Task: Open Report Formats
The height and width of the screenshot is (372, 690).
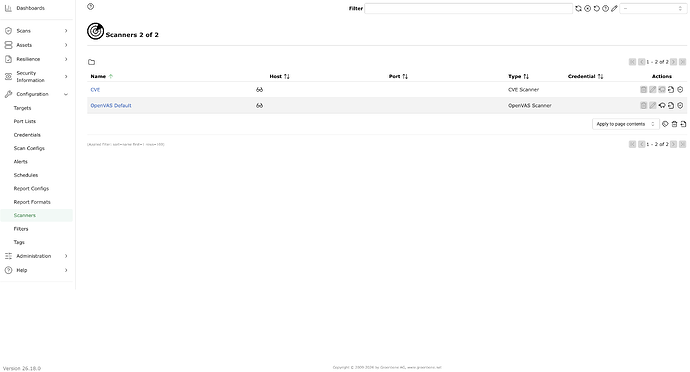Action: click(32, 202)
